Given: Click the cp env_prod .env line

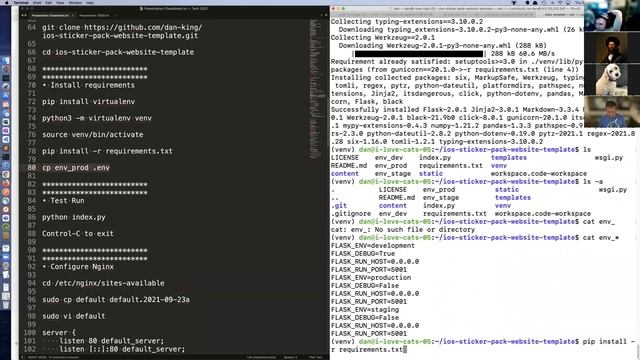Looking at the screenshot, I should pyautogui.click(x=76, y=168).
